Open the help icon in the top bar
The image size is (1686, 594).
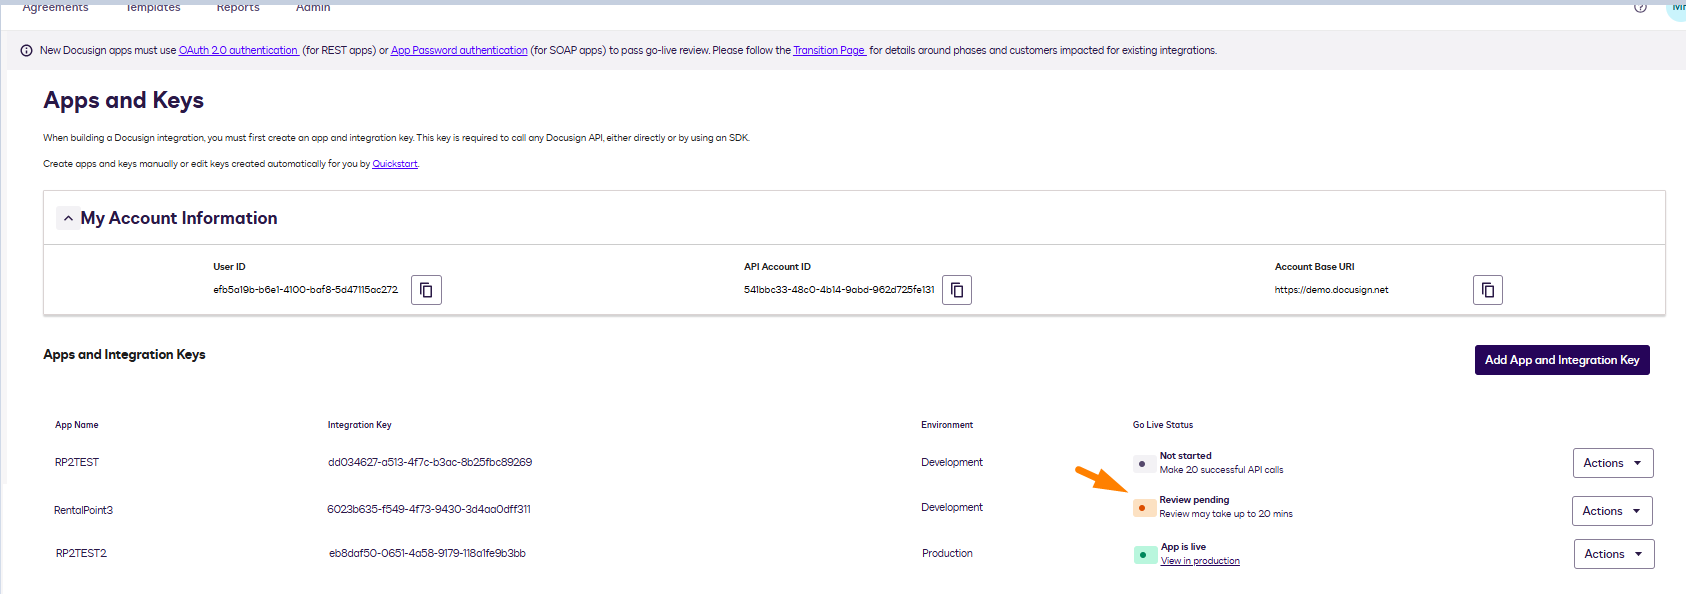(1640, 7)
